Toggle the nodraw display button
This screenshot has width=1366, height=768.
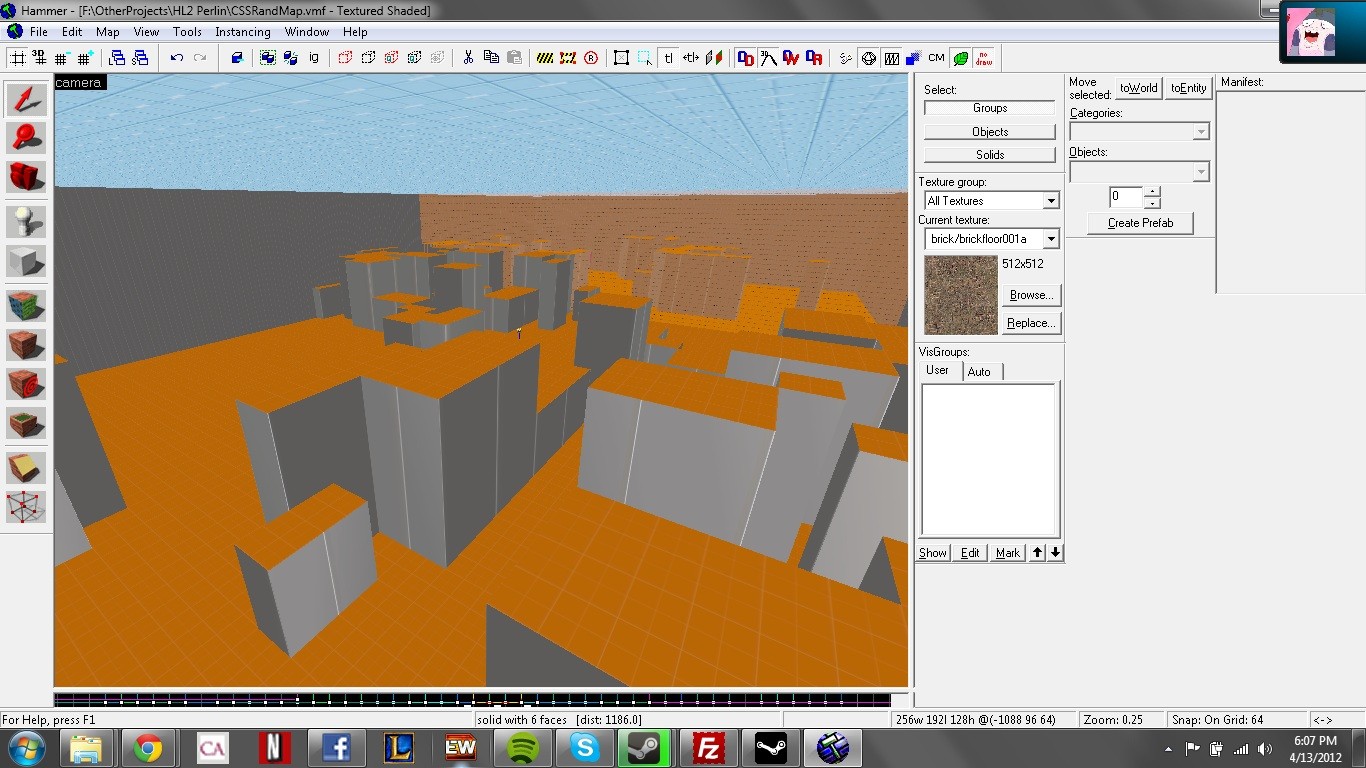tap(984, 57)
